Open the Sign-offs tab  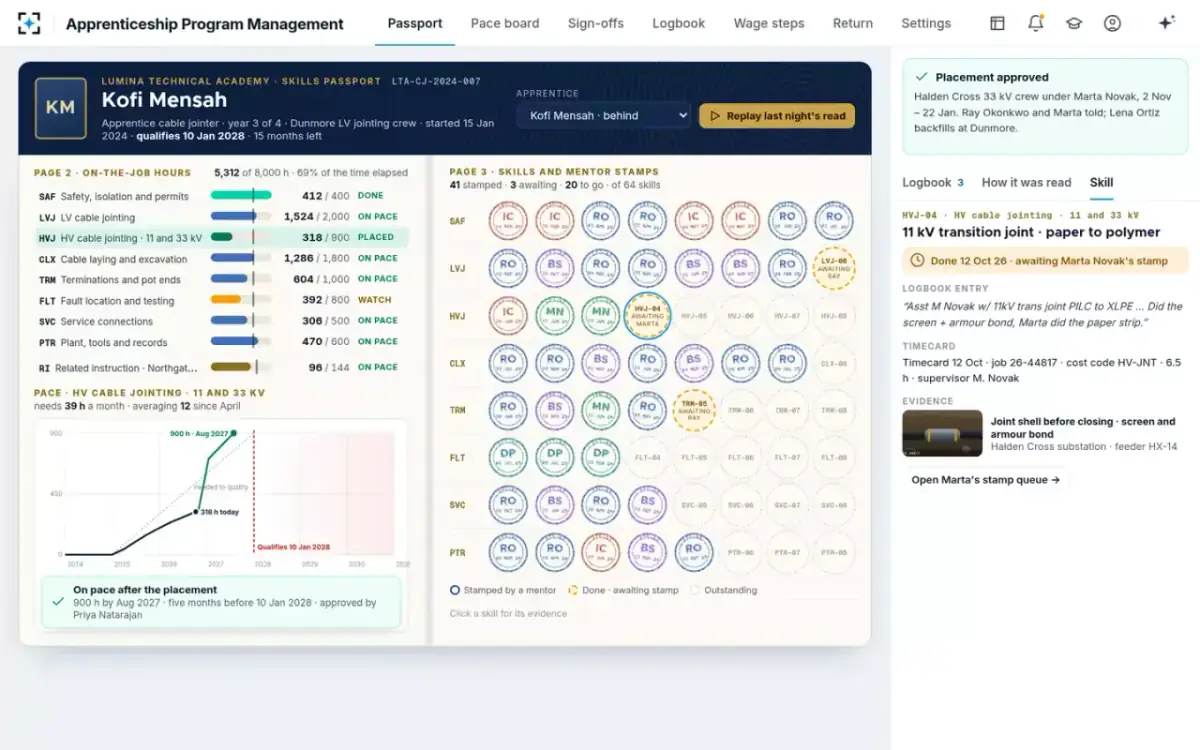pos(596,23)
